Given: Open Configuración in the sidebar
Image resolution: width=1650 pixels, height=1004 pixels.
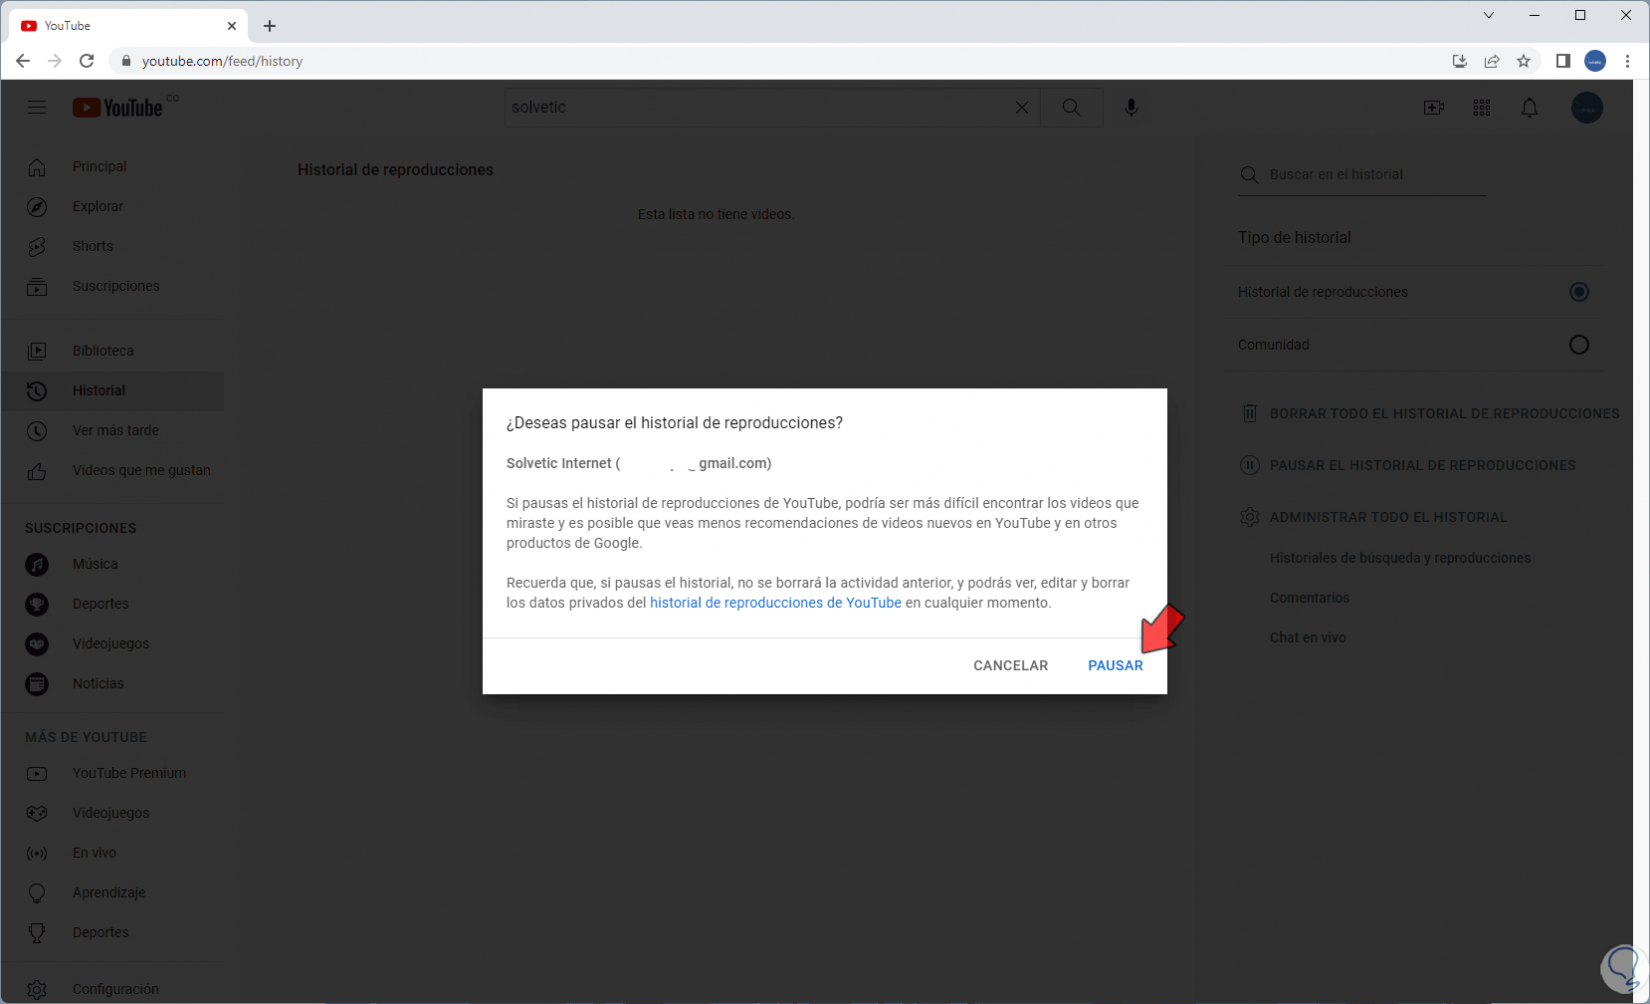Looking at the screenshot, I should (x=113, y=989).
